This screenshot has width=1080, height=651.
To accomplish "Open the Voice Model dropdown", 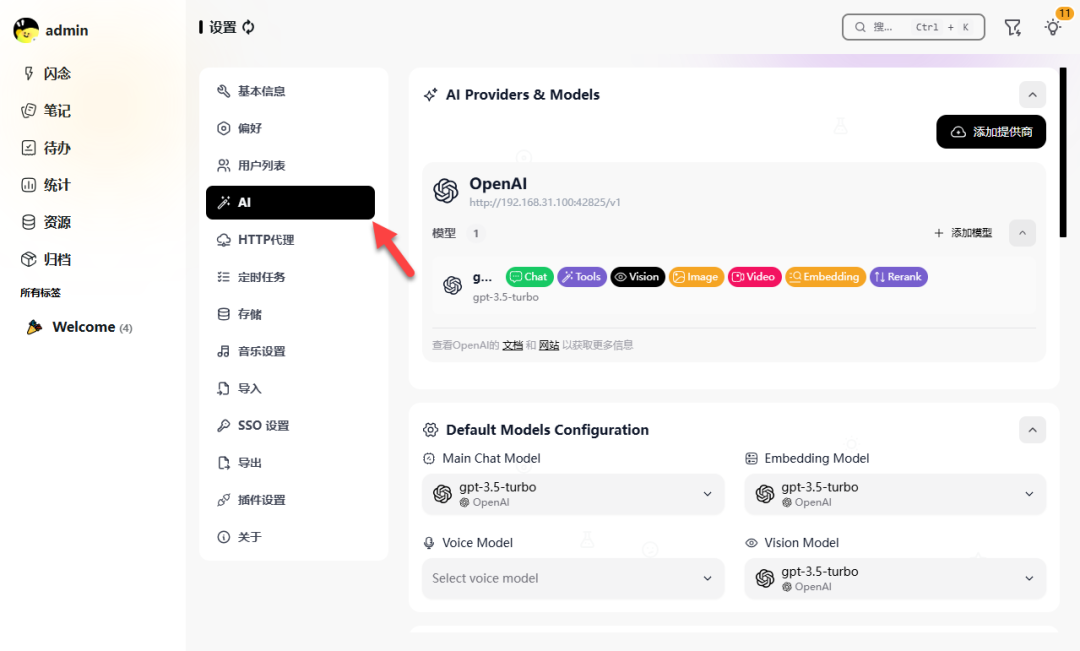I will tap(573, 578).
